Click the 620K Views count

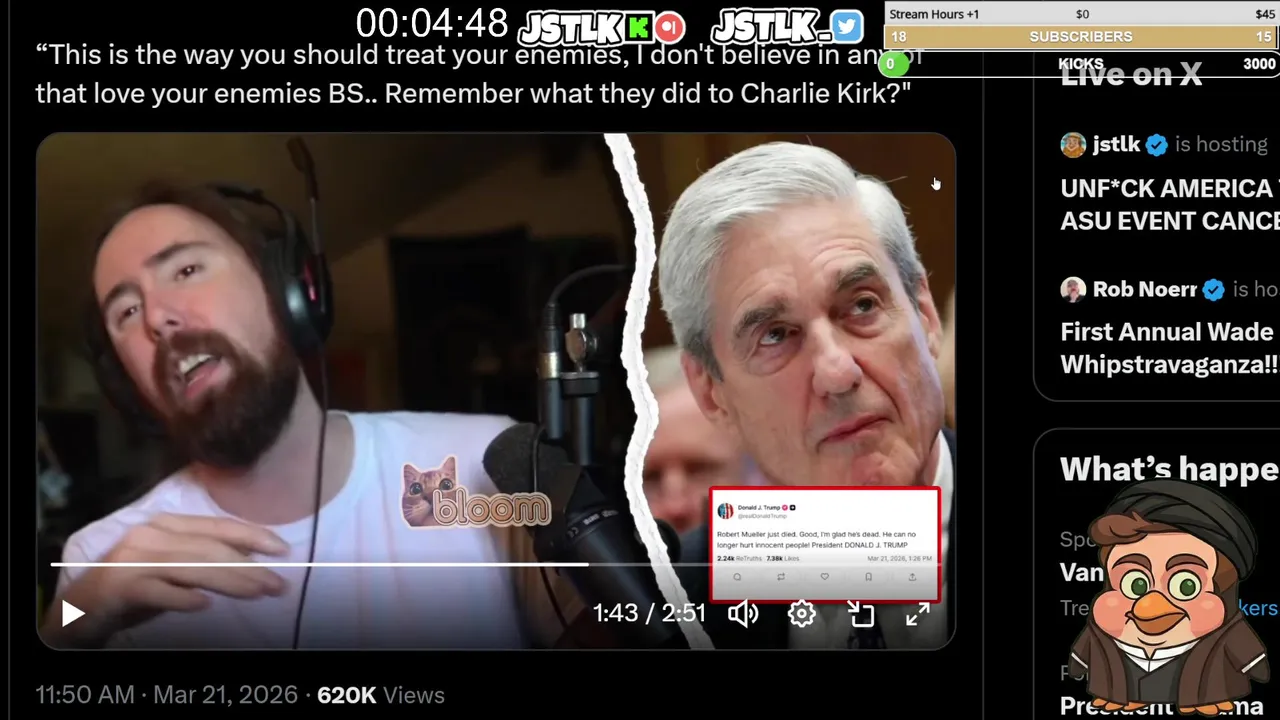[x=381, y=695]
